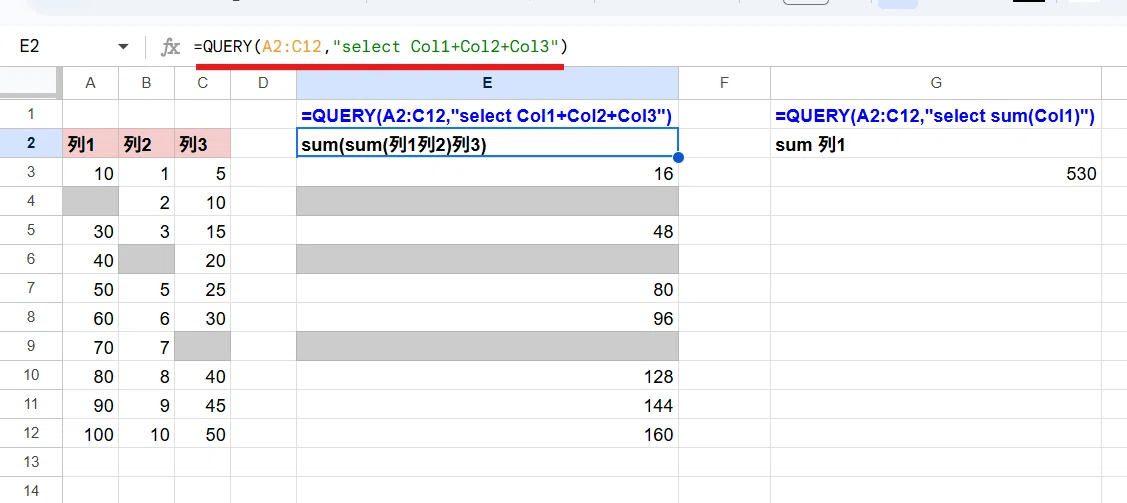Screen dimensions: 1127x503
Task: Select row 14 header
Action: click(x=31, y=492)
